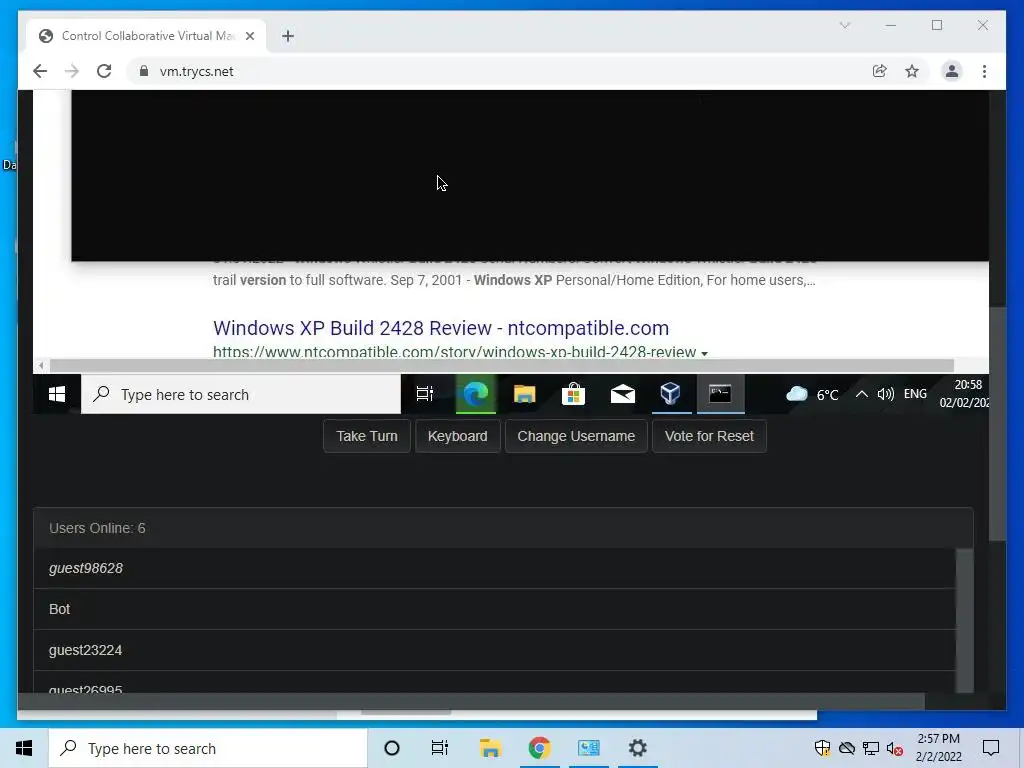Click the vm.trycs.net address bar

(503, 71)
